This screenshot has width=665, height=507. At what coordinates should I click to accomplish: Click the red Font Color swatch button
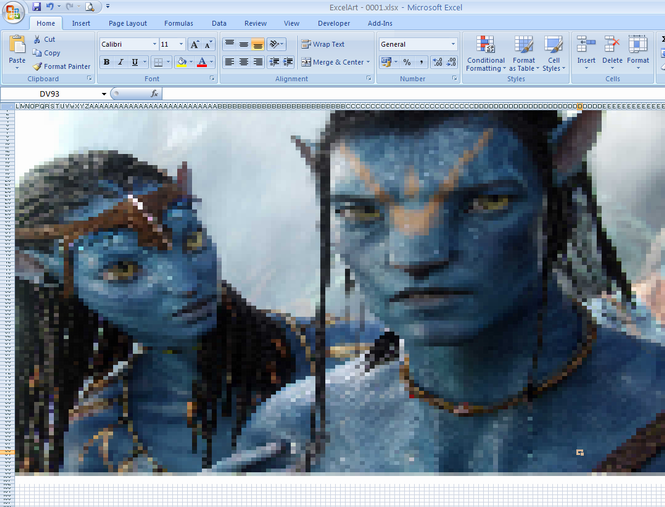click(202, 62)
